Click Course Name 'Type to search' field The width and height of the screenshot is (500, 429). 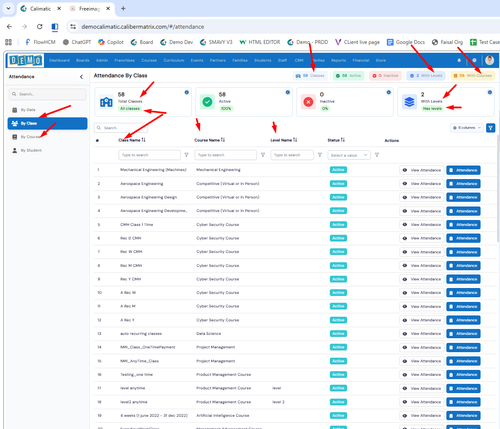225,155
